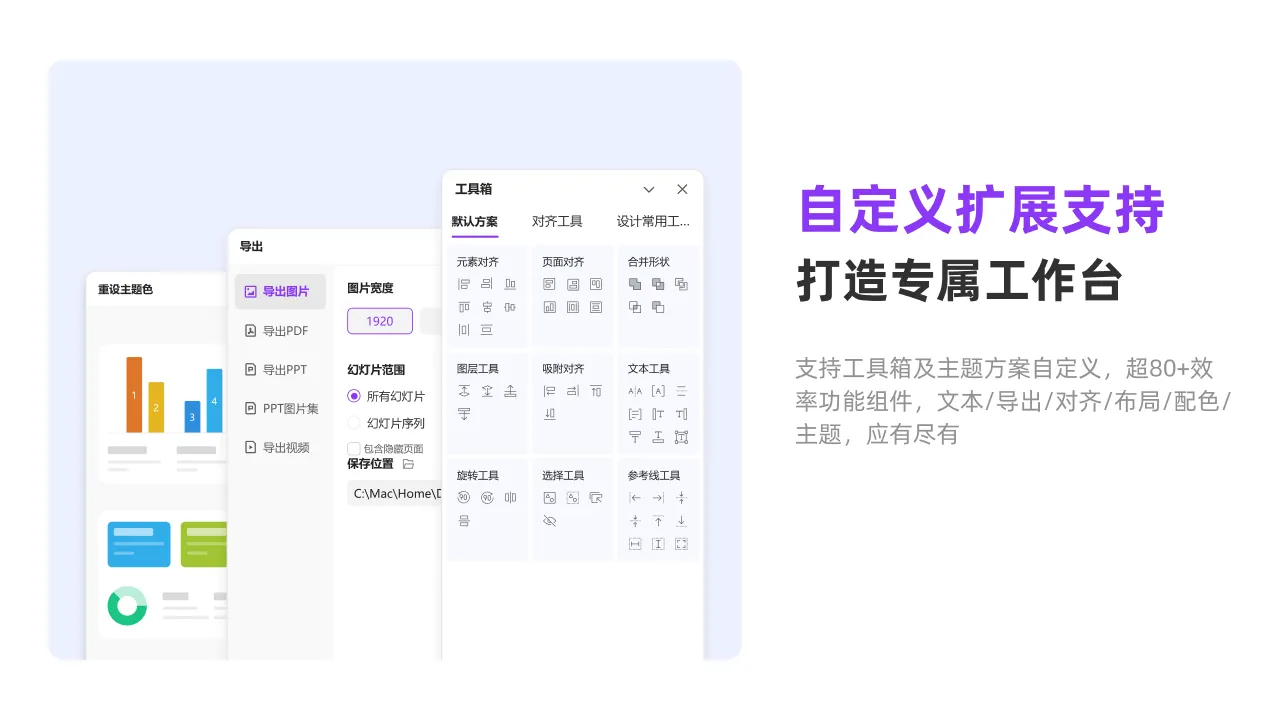This screenshot has height=720, width=1280.
Task: Select the 导出视频 export option
Action: (x=284, y=448)
